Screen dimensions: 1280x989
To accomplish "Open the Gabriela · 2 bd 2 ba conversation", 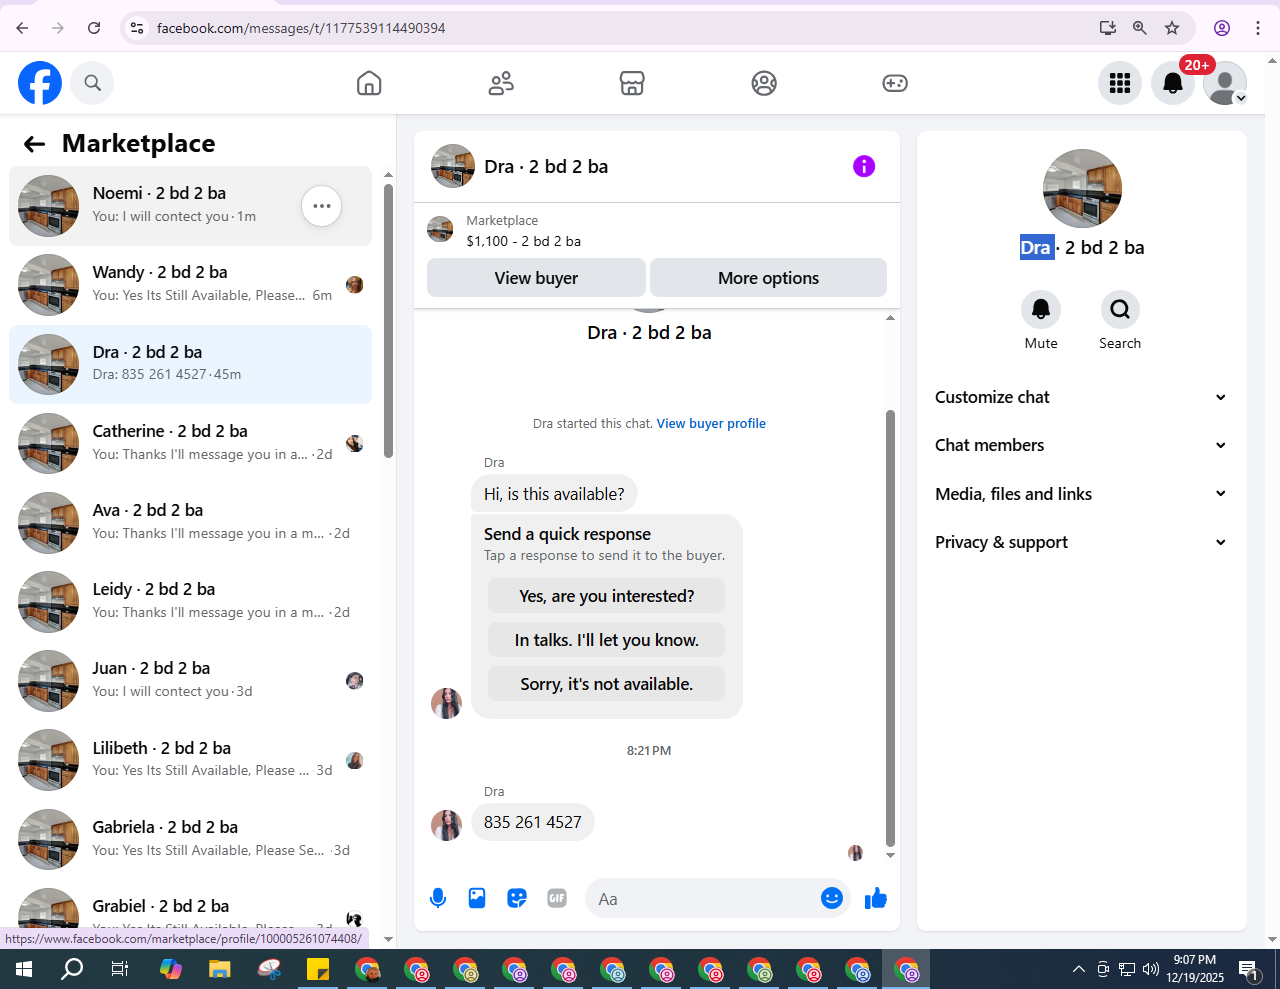I will pyautogui.click(x=190, y=839).
